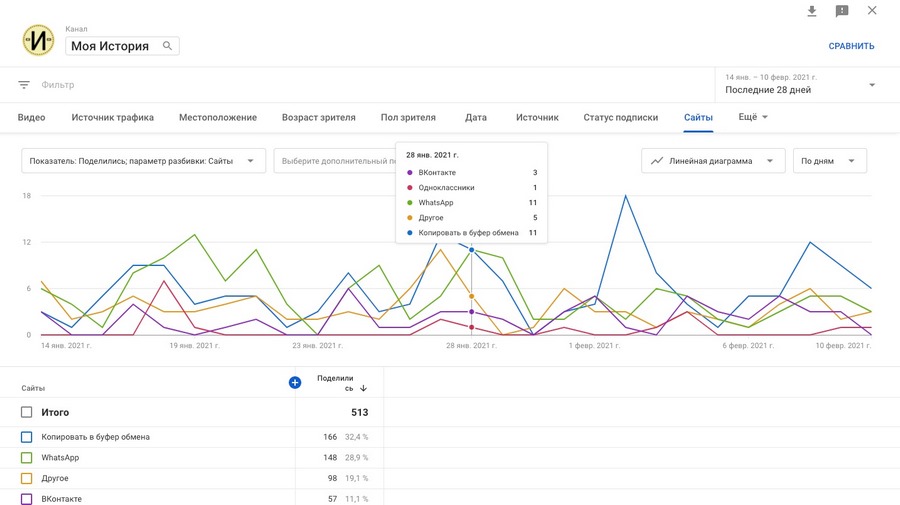Tick the Итого checkbox

tap(27, 412)
